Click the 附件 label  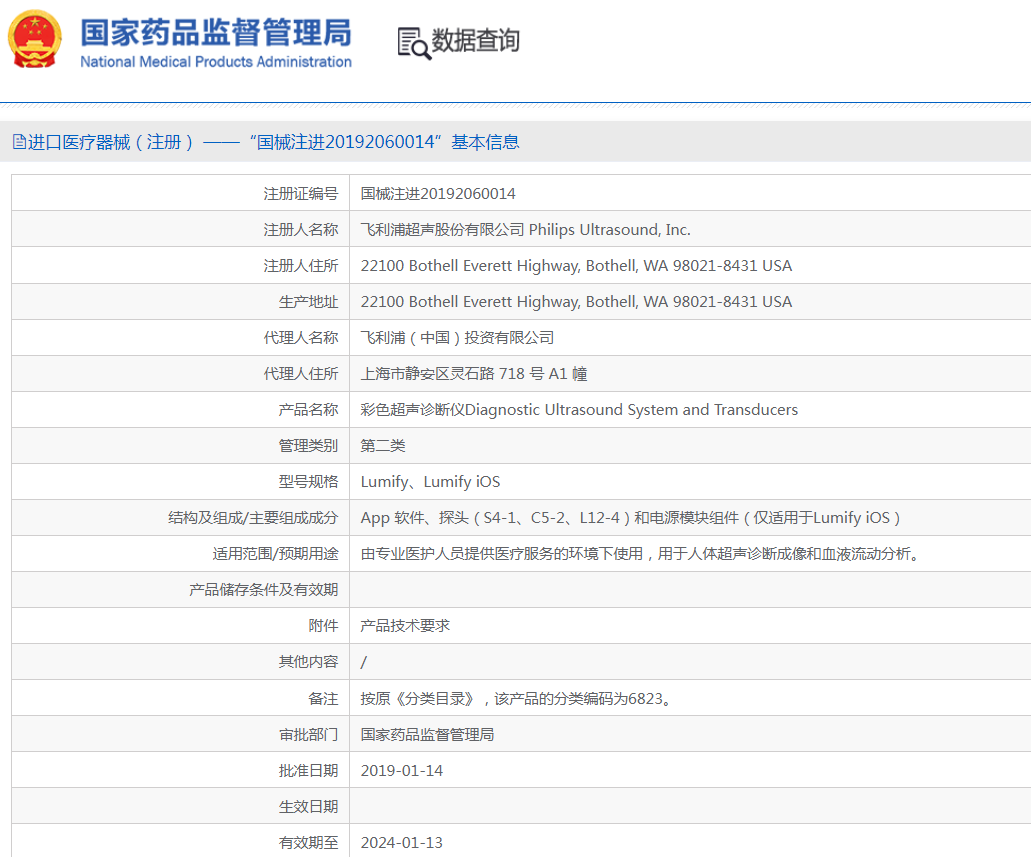pos(324,626)
